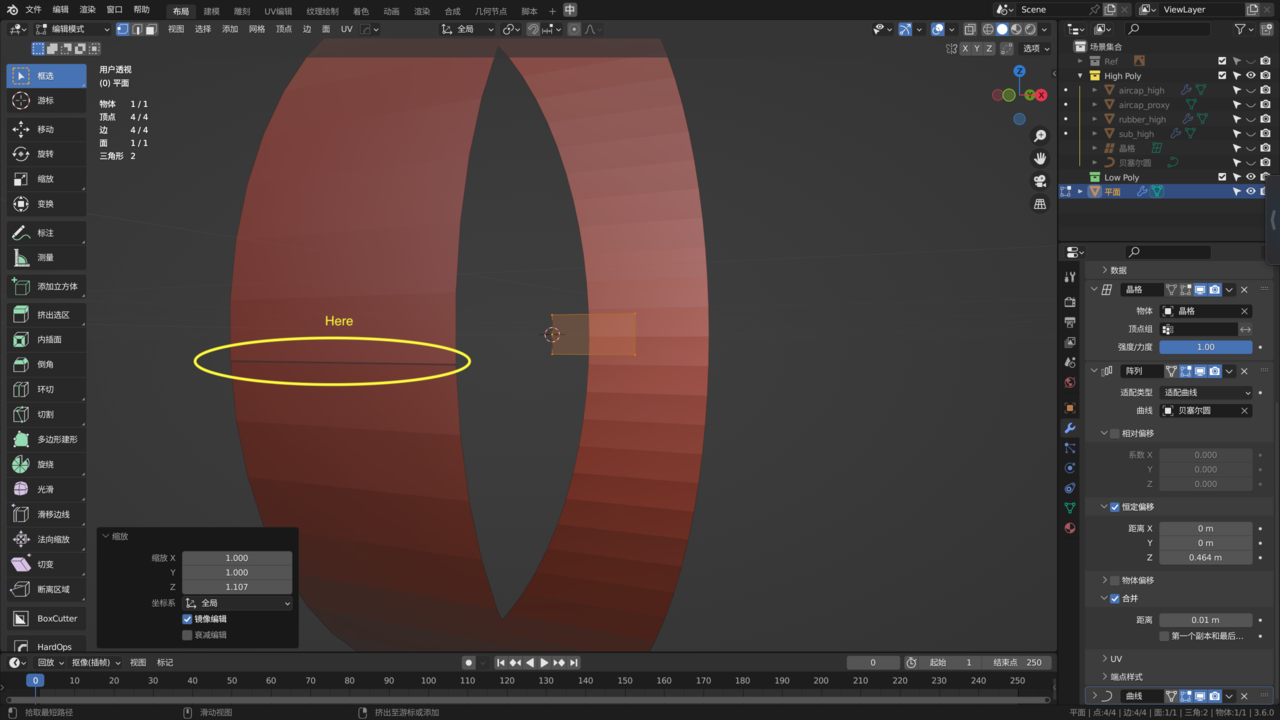Screen dimensions: 1280x720
Task: Select the 法向缩放 shrink/fatten tool
Action: [x=46, y=540]
